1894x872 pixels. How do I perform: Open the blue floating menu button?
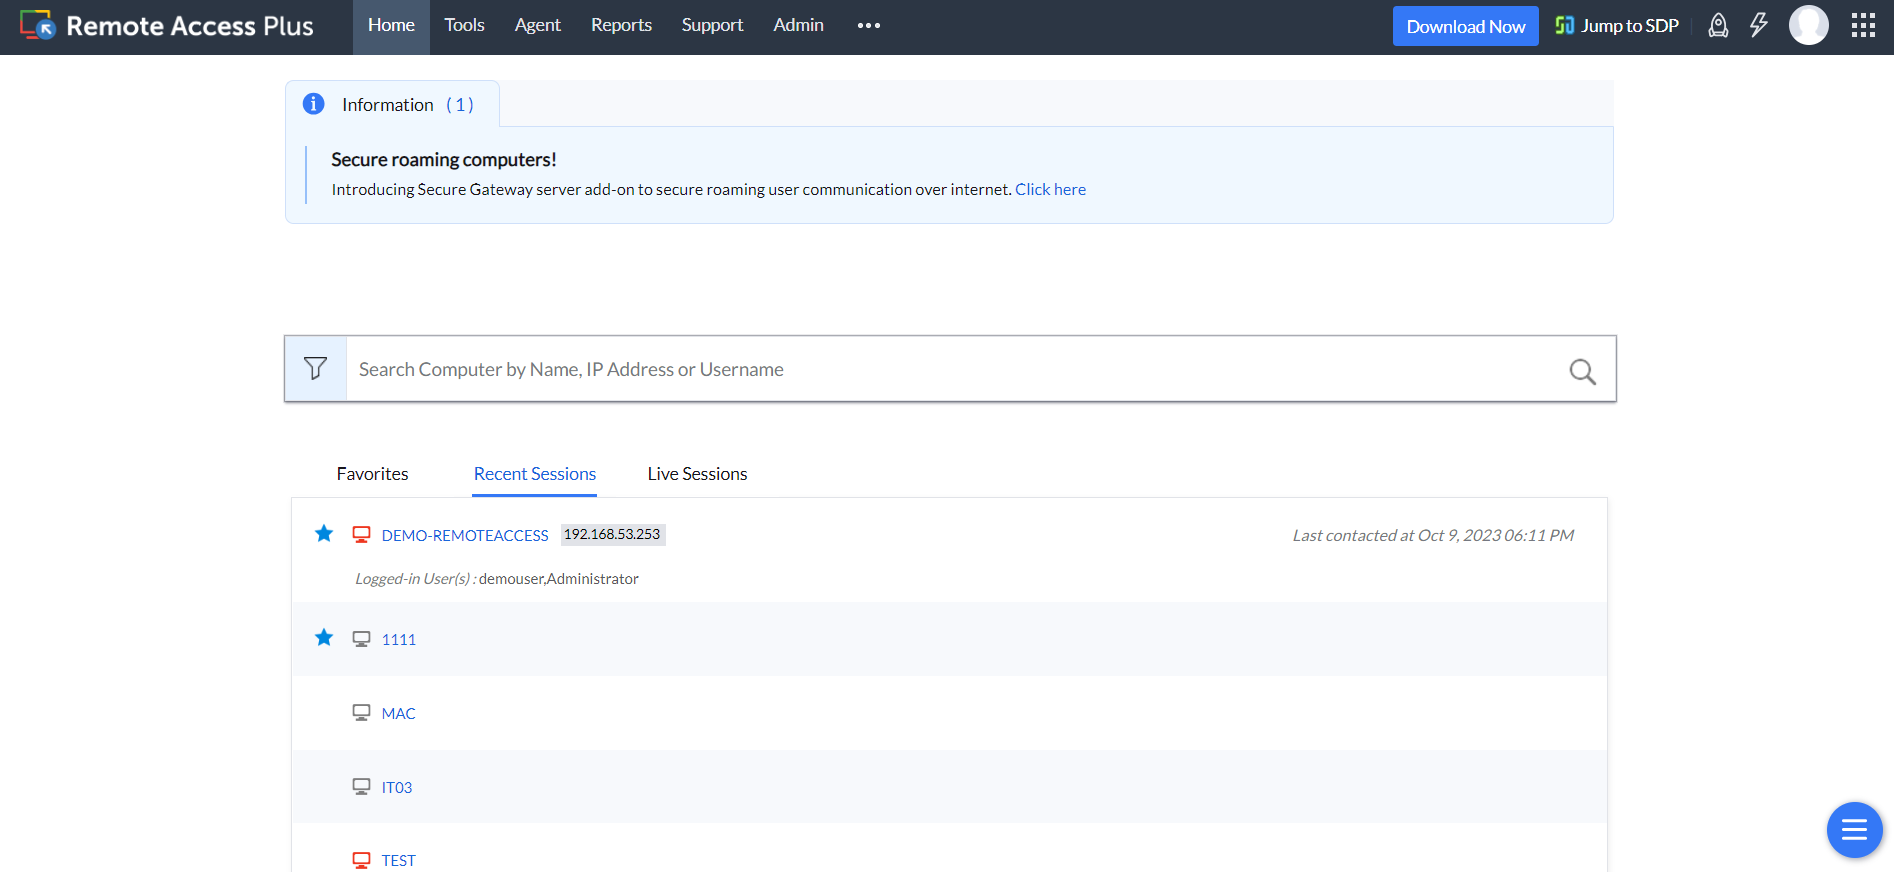point(1854,830)
